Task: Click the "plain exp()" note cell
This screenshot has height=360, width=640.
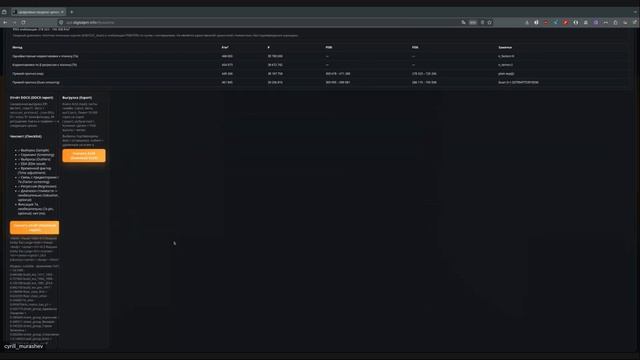Action: pyautogui.click(x=506, y=74)
